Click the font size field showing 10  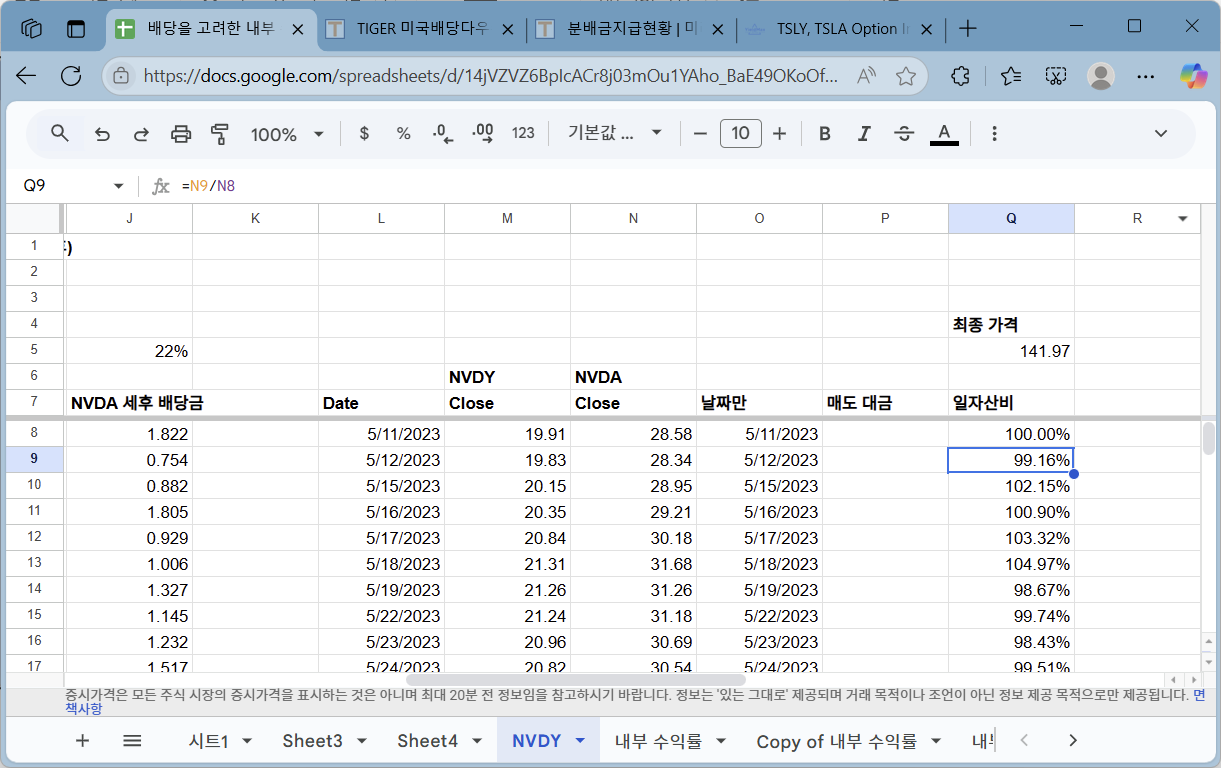741,134
